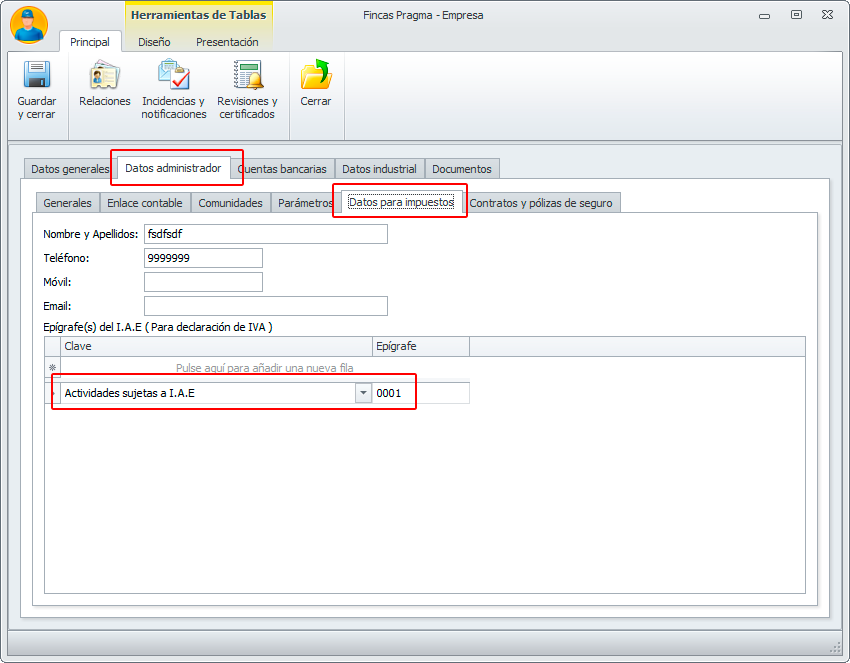Switch to the Comunidades sub-tab
This screenshot has width=850, height=663.
click(x=230, y=203)
